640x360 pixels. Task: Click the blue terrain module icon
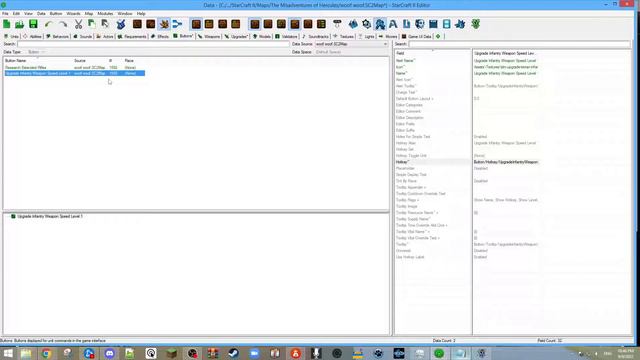click(x=353, y=24)
